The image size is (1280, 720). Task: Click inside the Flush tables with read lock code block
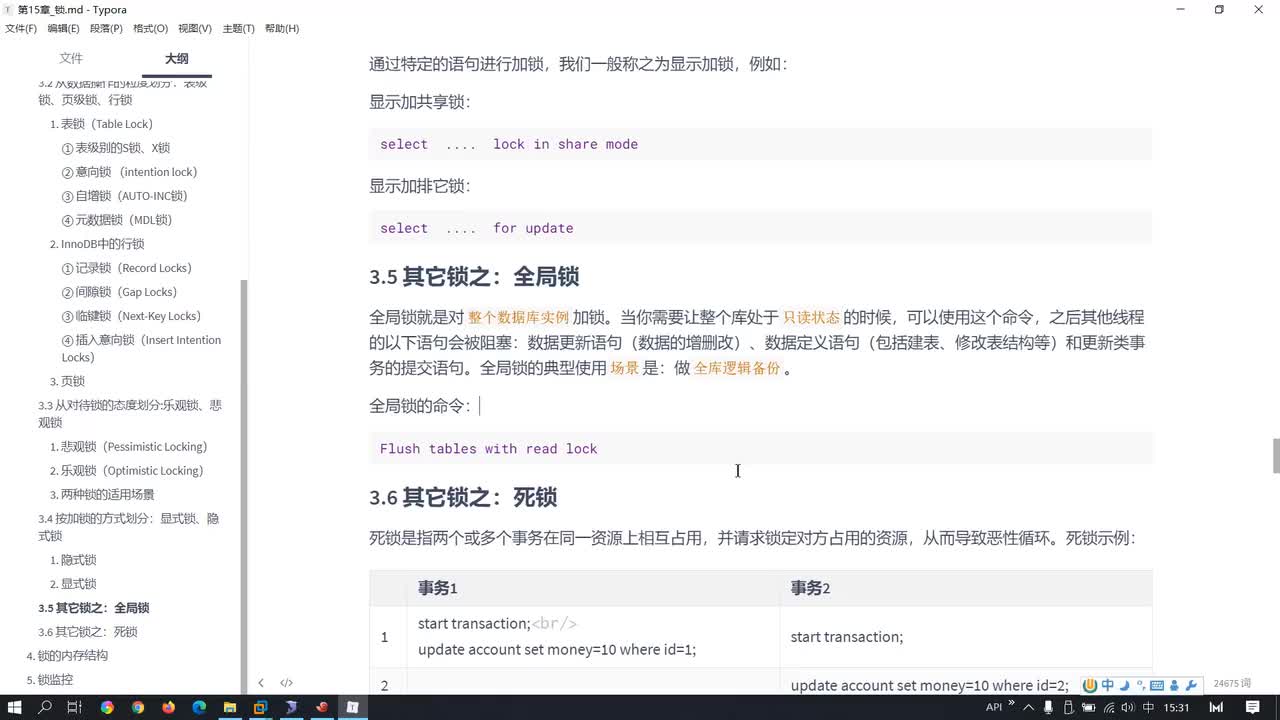(x=760, y=449)
